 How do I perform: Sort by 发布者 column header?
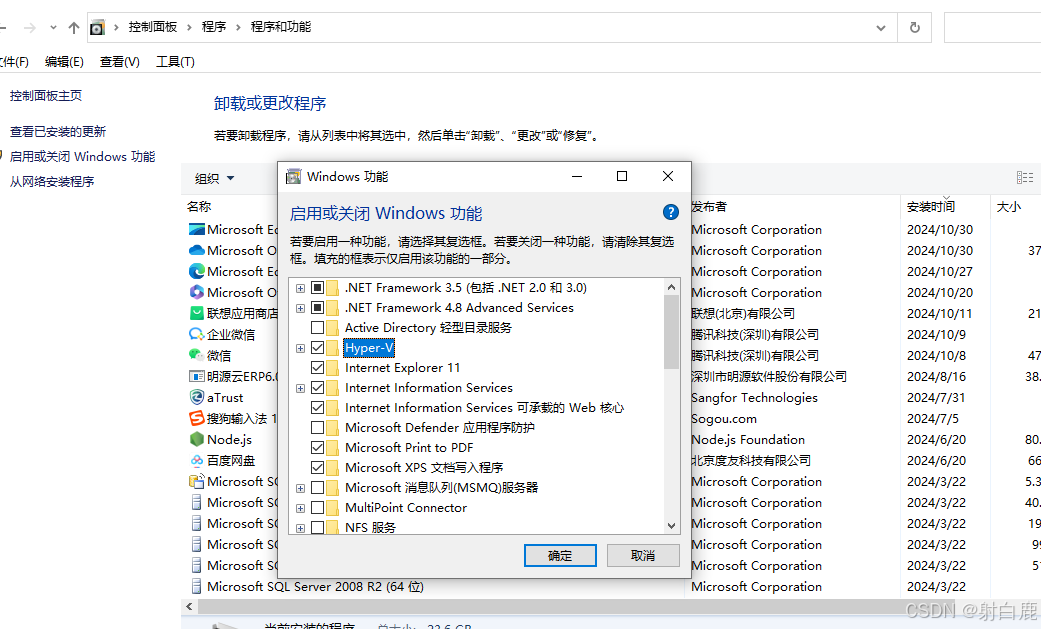click(x=709, y=207)
